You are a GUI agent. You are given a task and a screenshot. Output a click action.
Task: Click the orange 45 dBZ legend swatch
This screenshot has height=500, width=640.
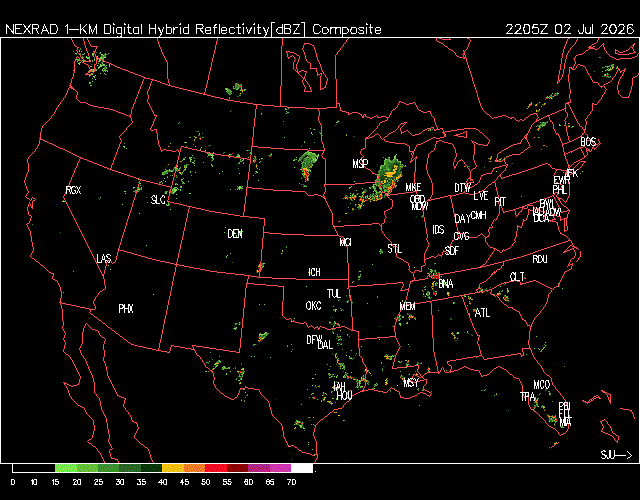coord(195,468)
